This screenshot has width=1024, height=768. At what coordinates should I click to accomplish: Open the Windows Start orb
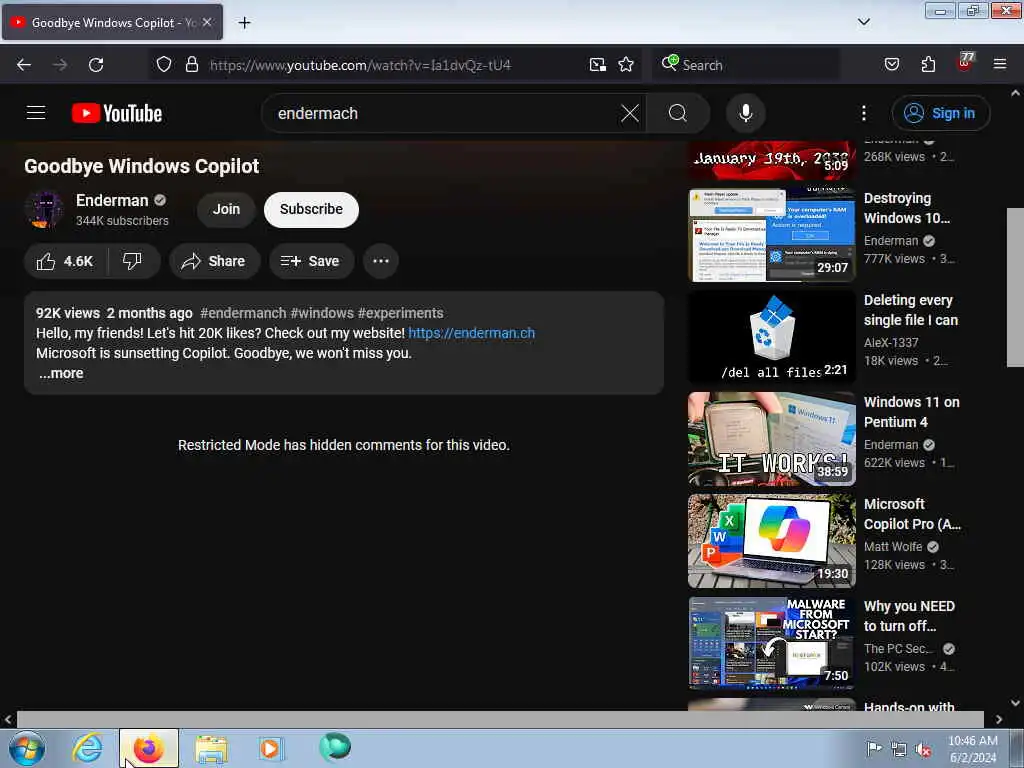[x=27, y=748]
